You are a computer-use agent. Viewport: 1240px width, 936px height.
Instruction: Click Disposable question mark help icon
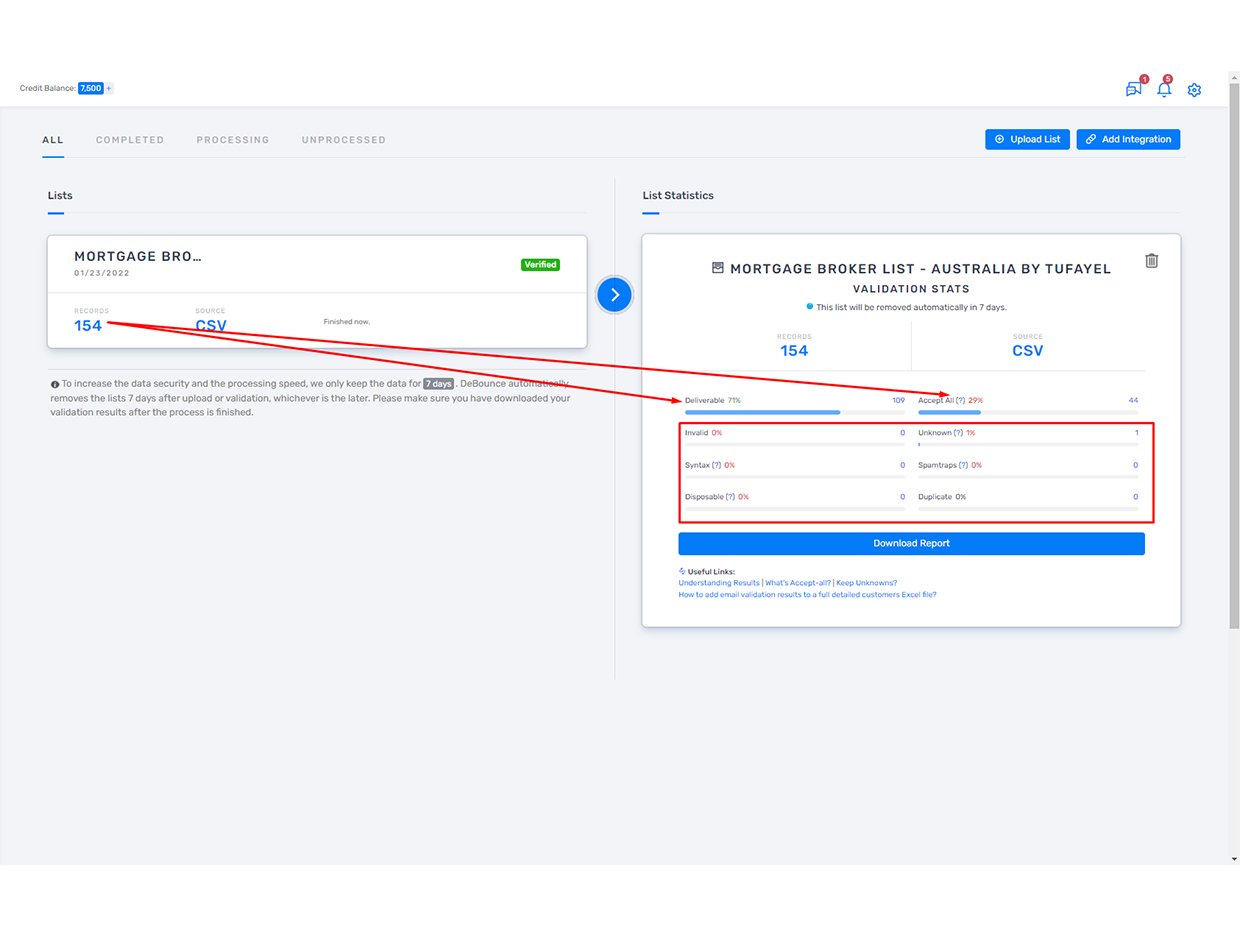(731, 497)
